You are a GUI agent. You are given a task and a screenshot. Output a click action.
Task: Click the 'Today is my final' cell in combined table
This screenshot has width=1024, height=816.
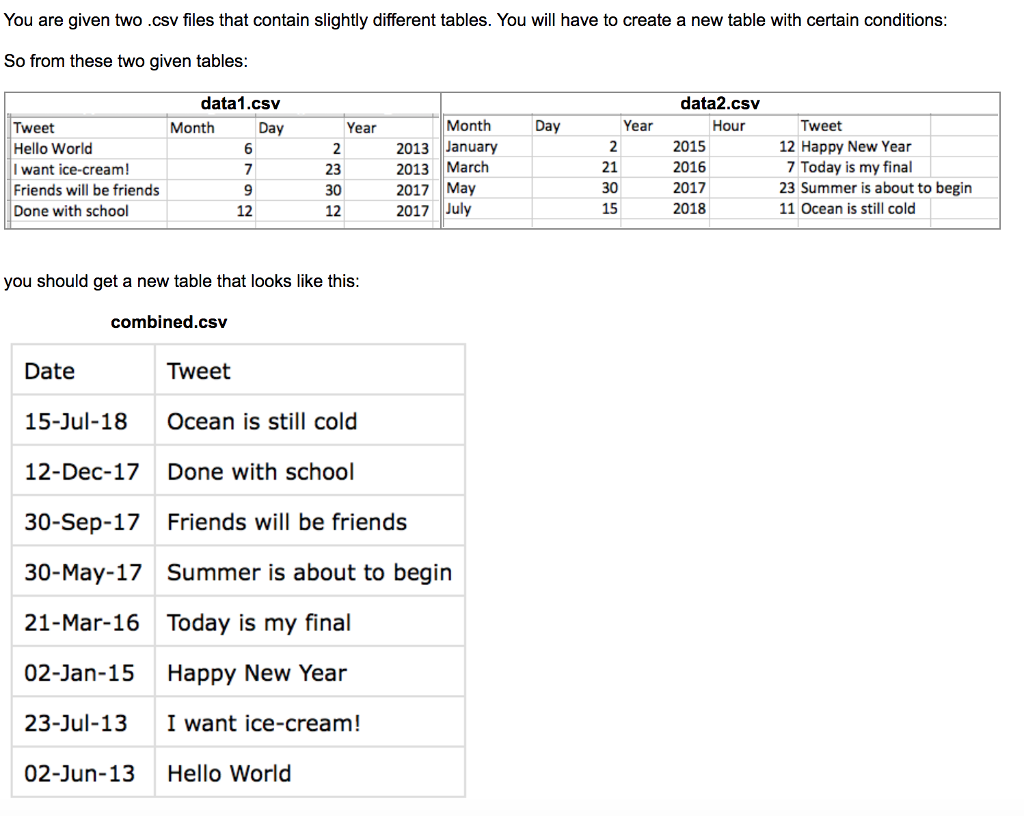tap(310, 621)
